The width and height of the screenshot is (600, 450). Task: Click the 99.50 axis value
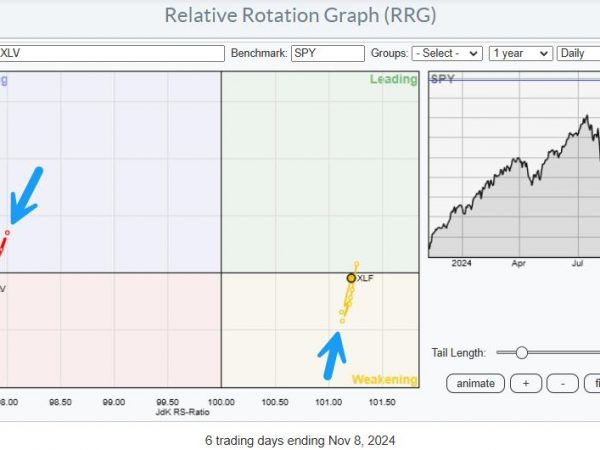168,402
